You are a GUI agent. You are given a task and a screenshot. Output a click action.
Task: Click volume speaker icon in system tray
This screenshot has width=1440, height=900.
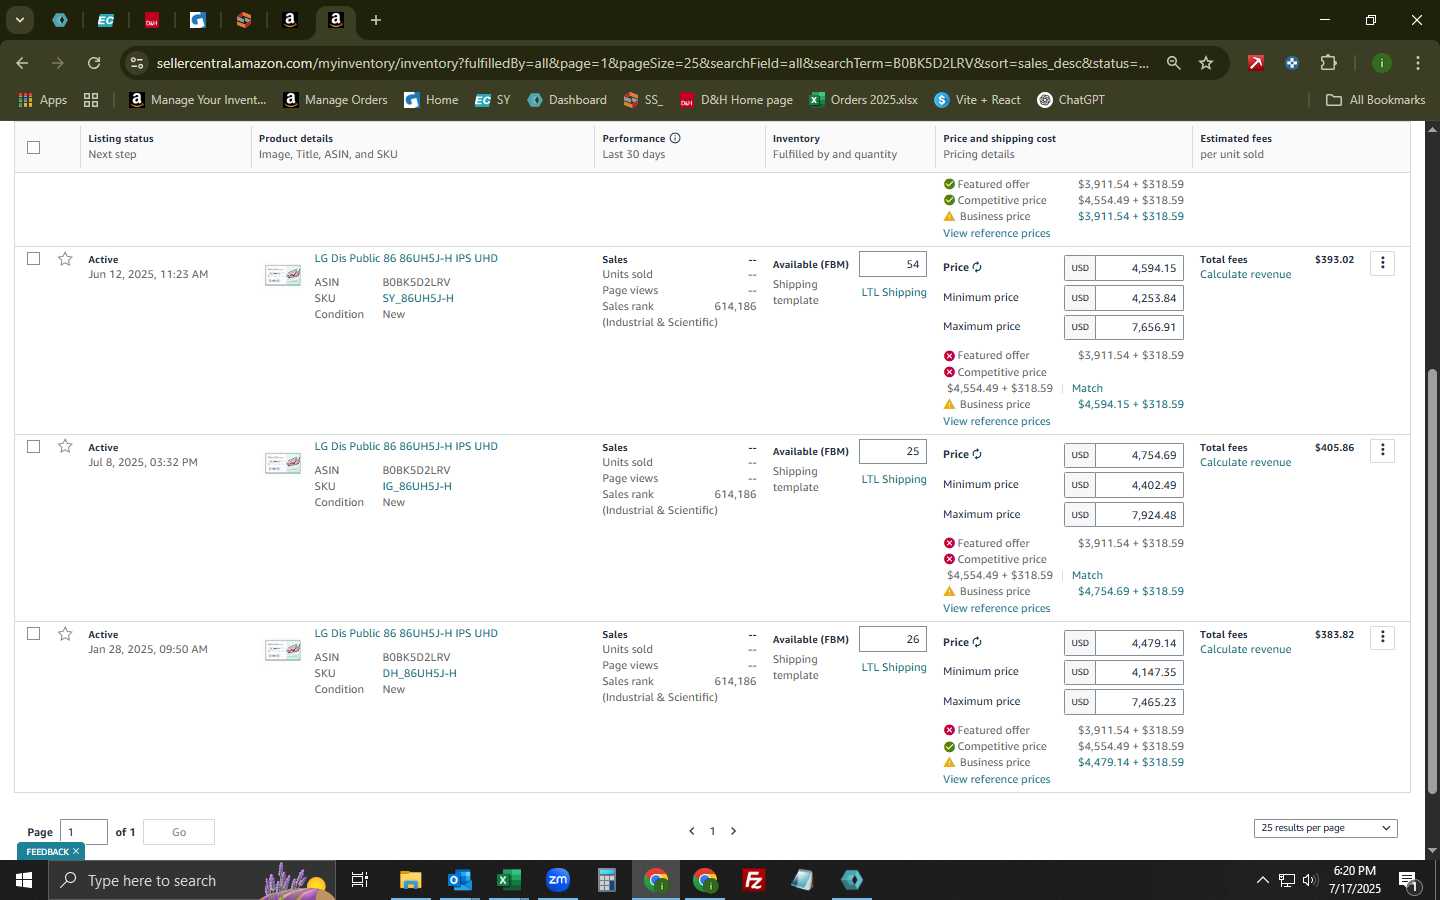(x=1310, y=880)
